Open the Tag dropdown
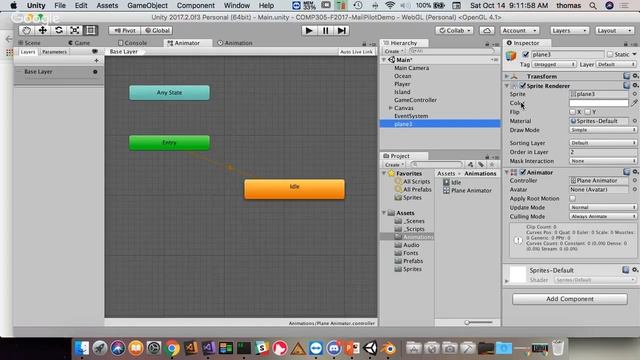Screen dimensions: 640x360 pos(553,64)
